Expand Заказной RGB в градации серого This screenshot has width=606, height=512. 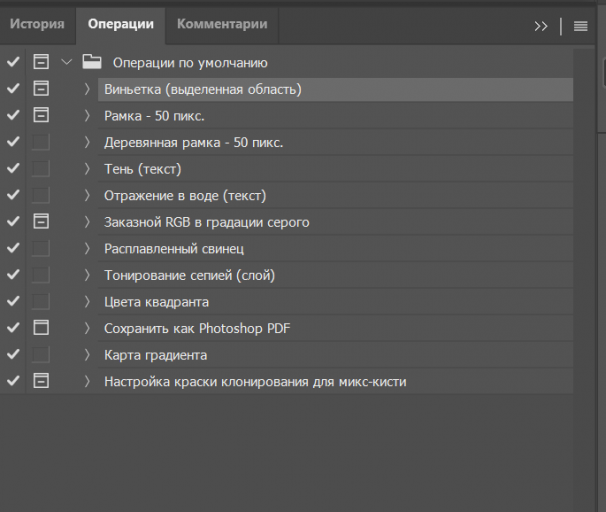(87, 222)
